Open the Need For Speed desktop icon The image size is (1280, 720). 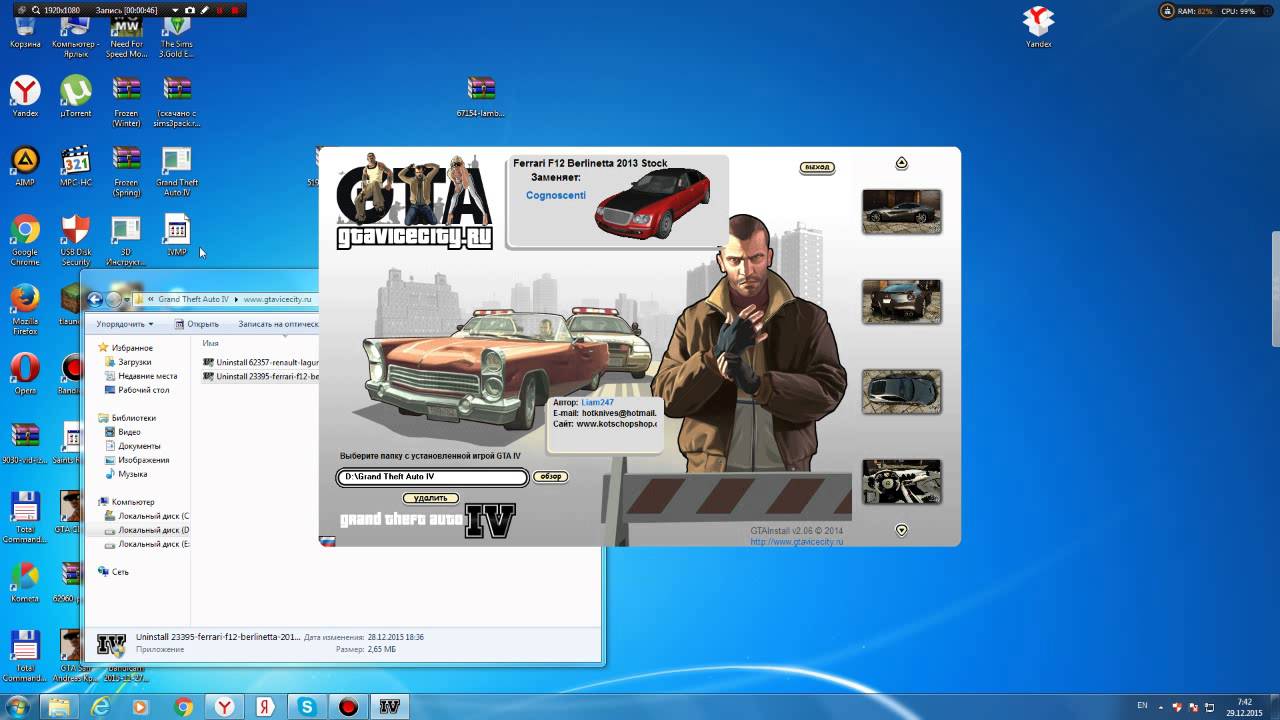(x=127, y=34)
